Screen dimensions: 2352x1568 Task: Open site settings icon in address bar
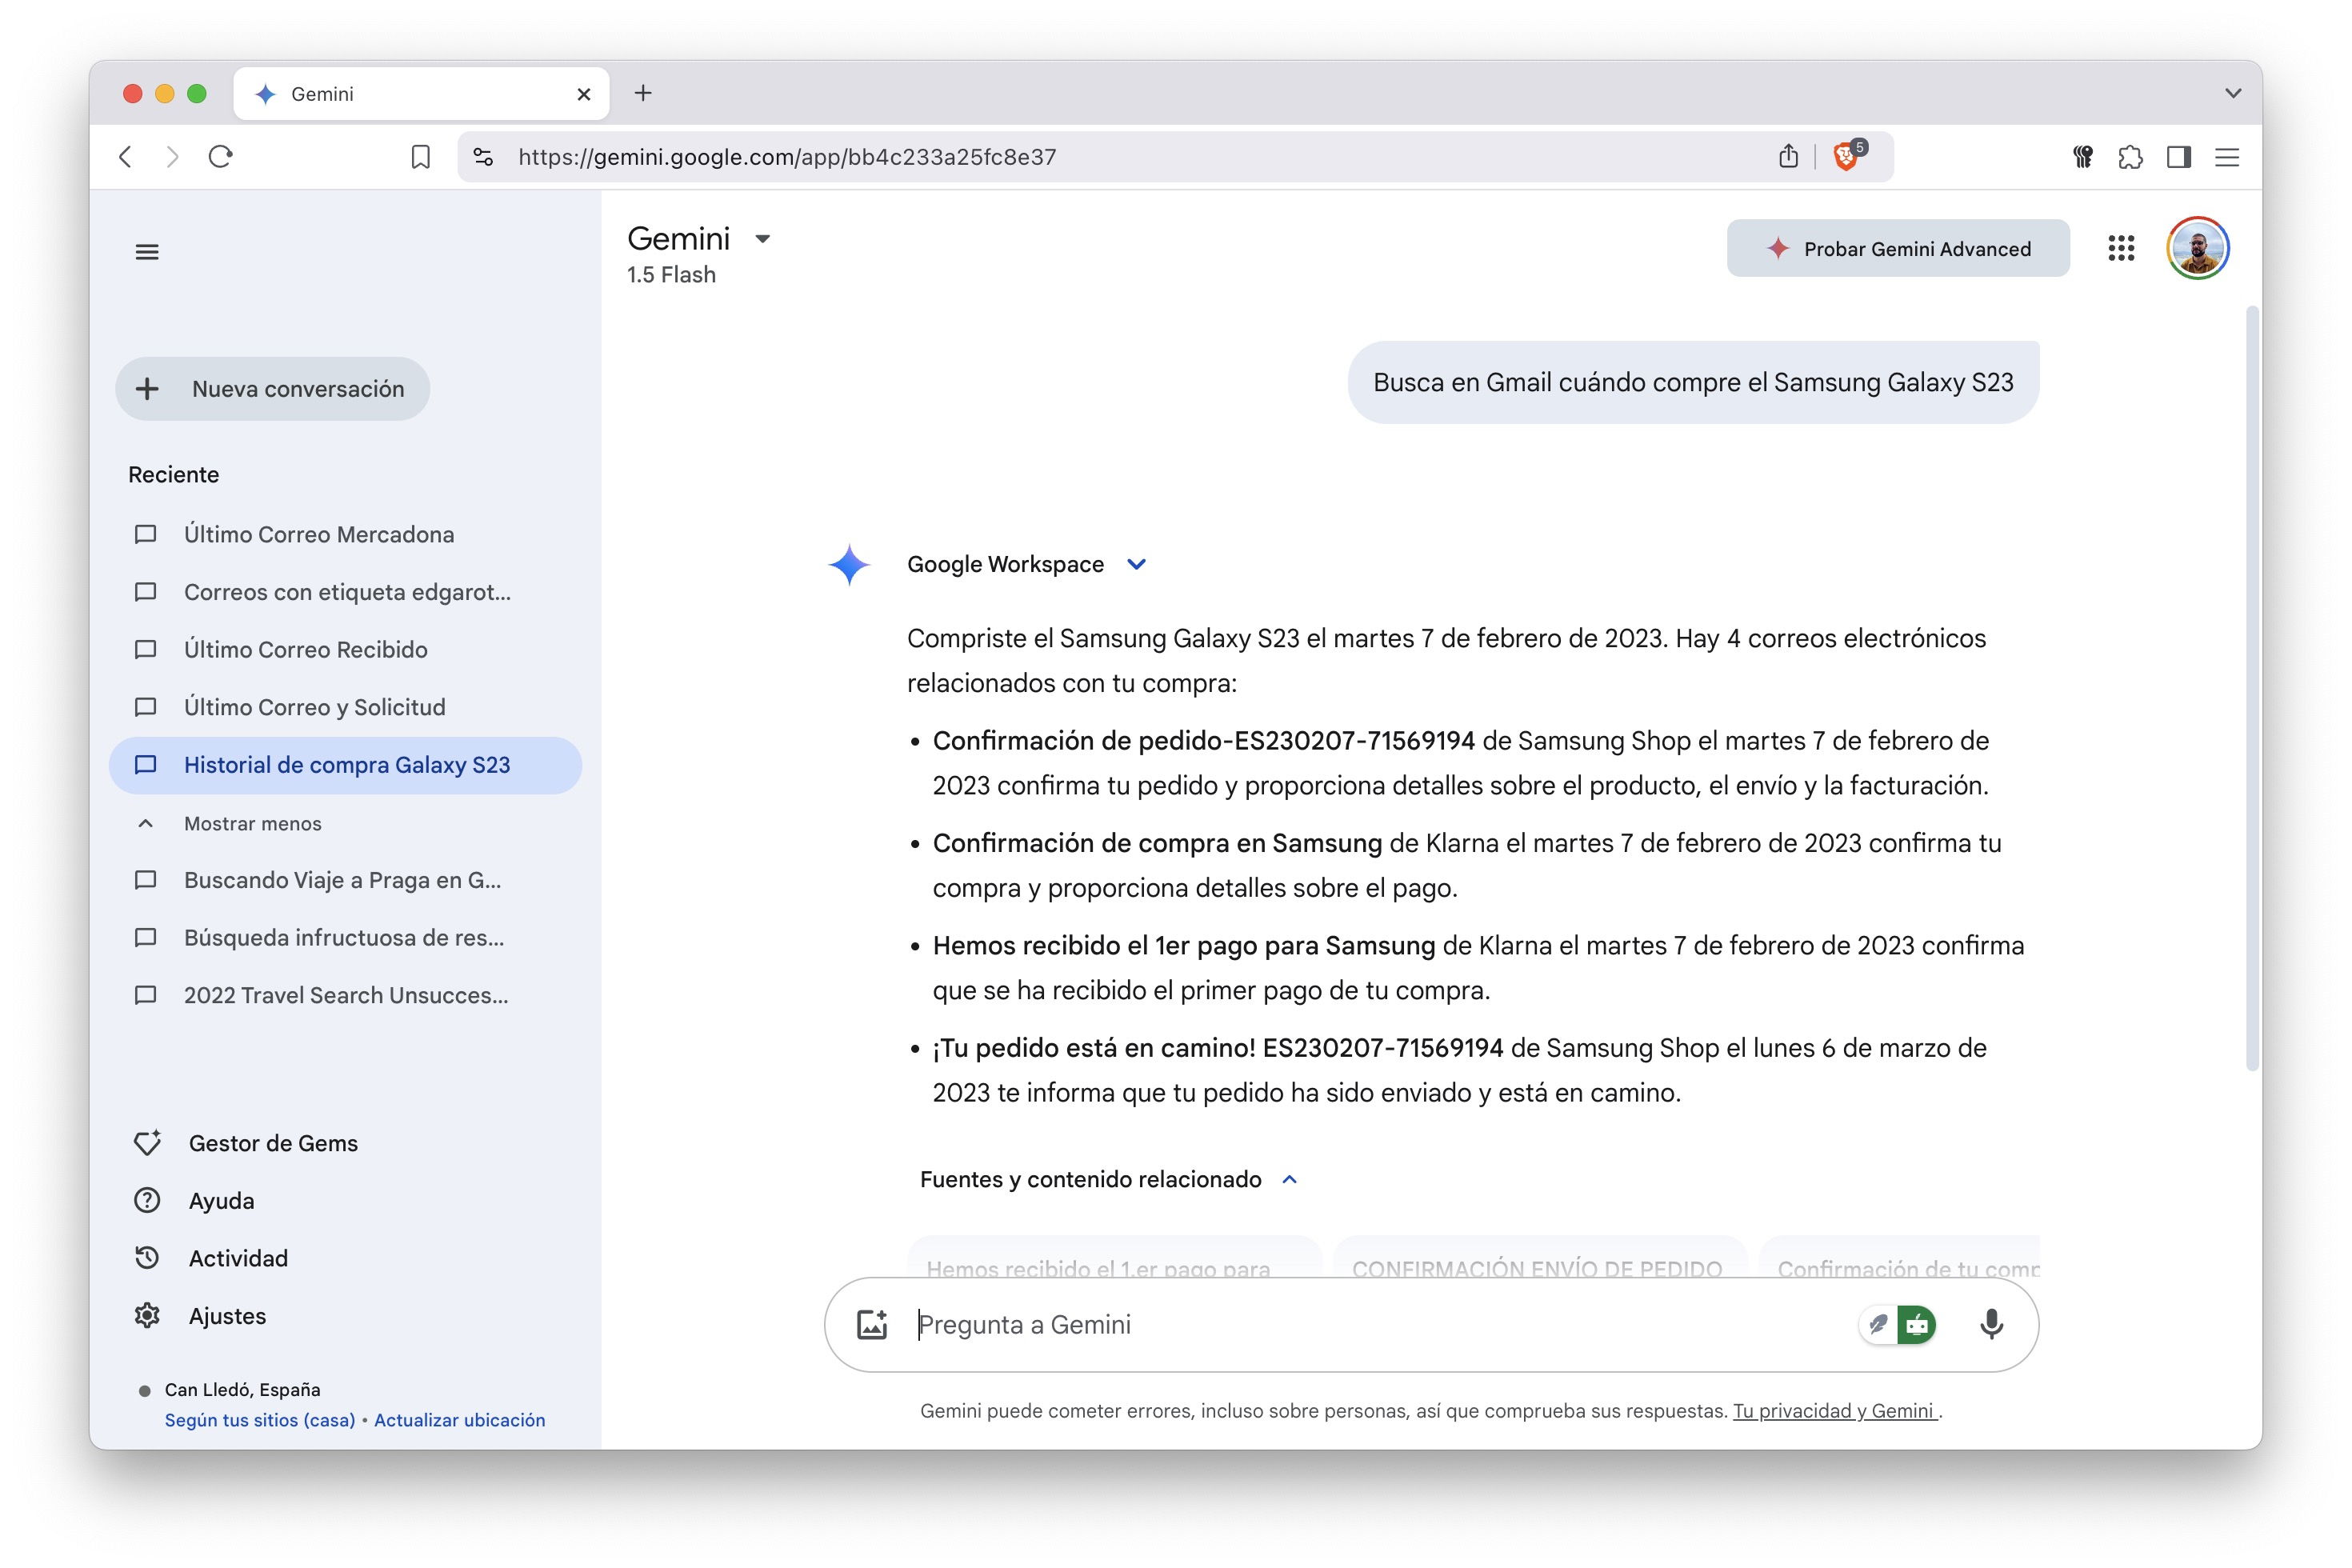[x=484, y=157]
